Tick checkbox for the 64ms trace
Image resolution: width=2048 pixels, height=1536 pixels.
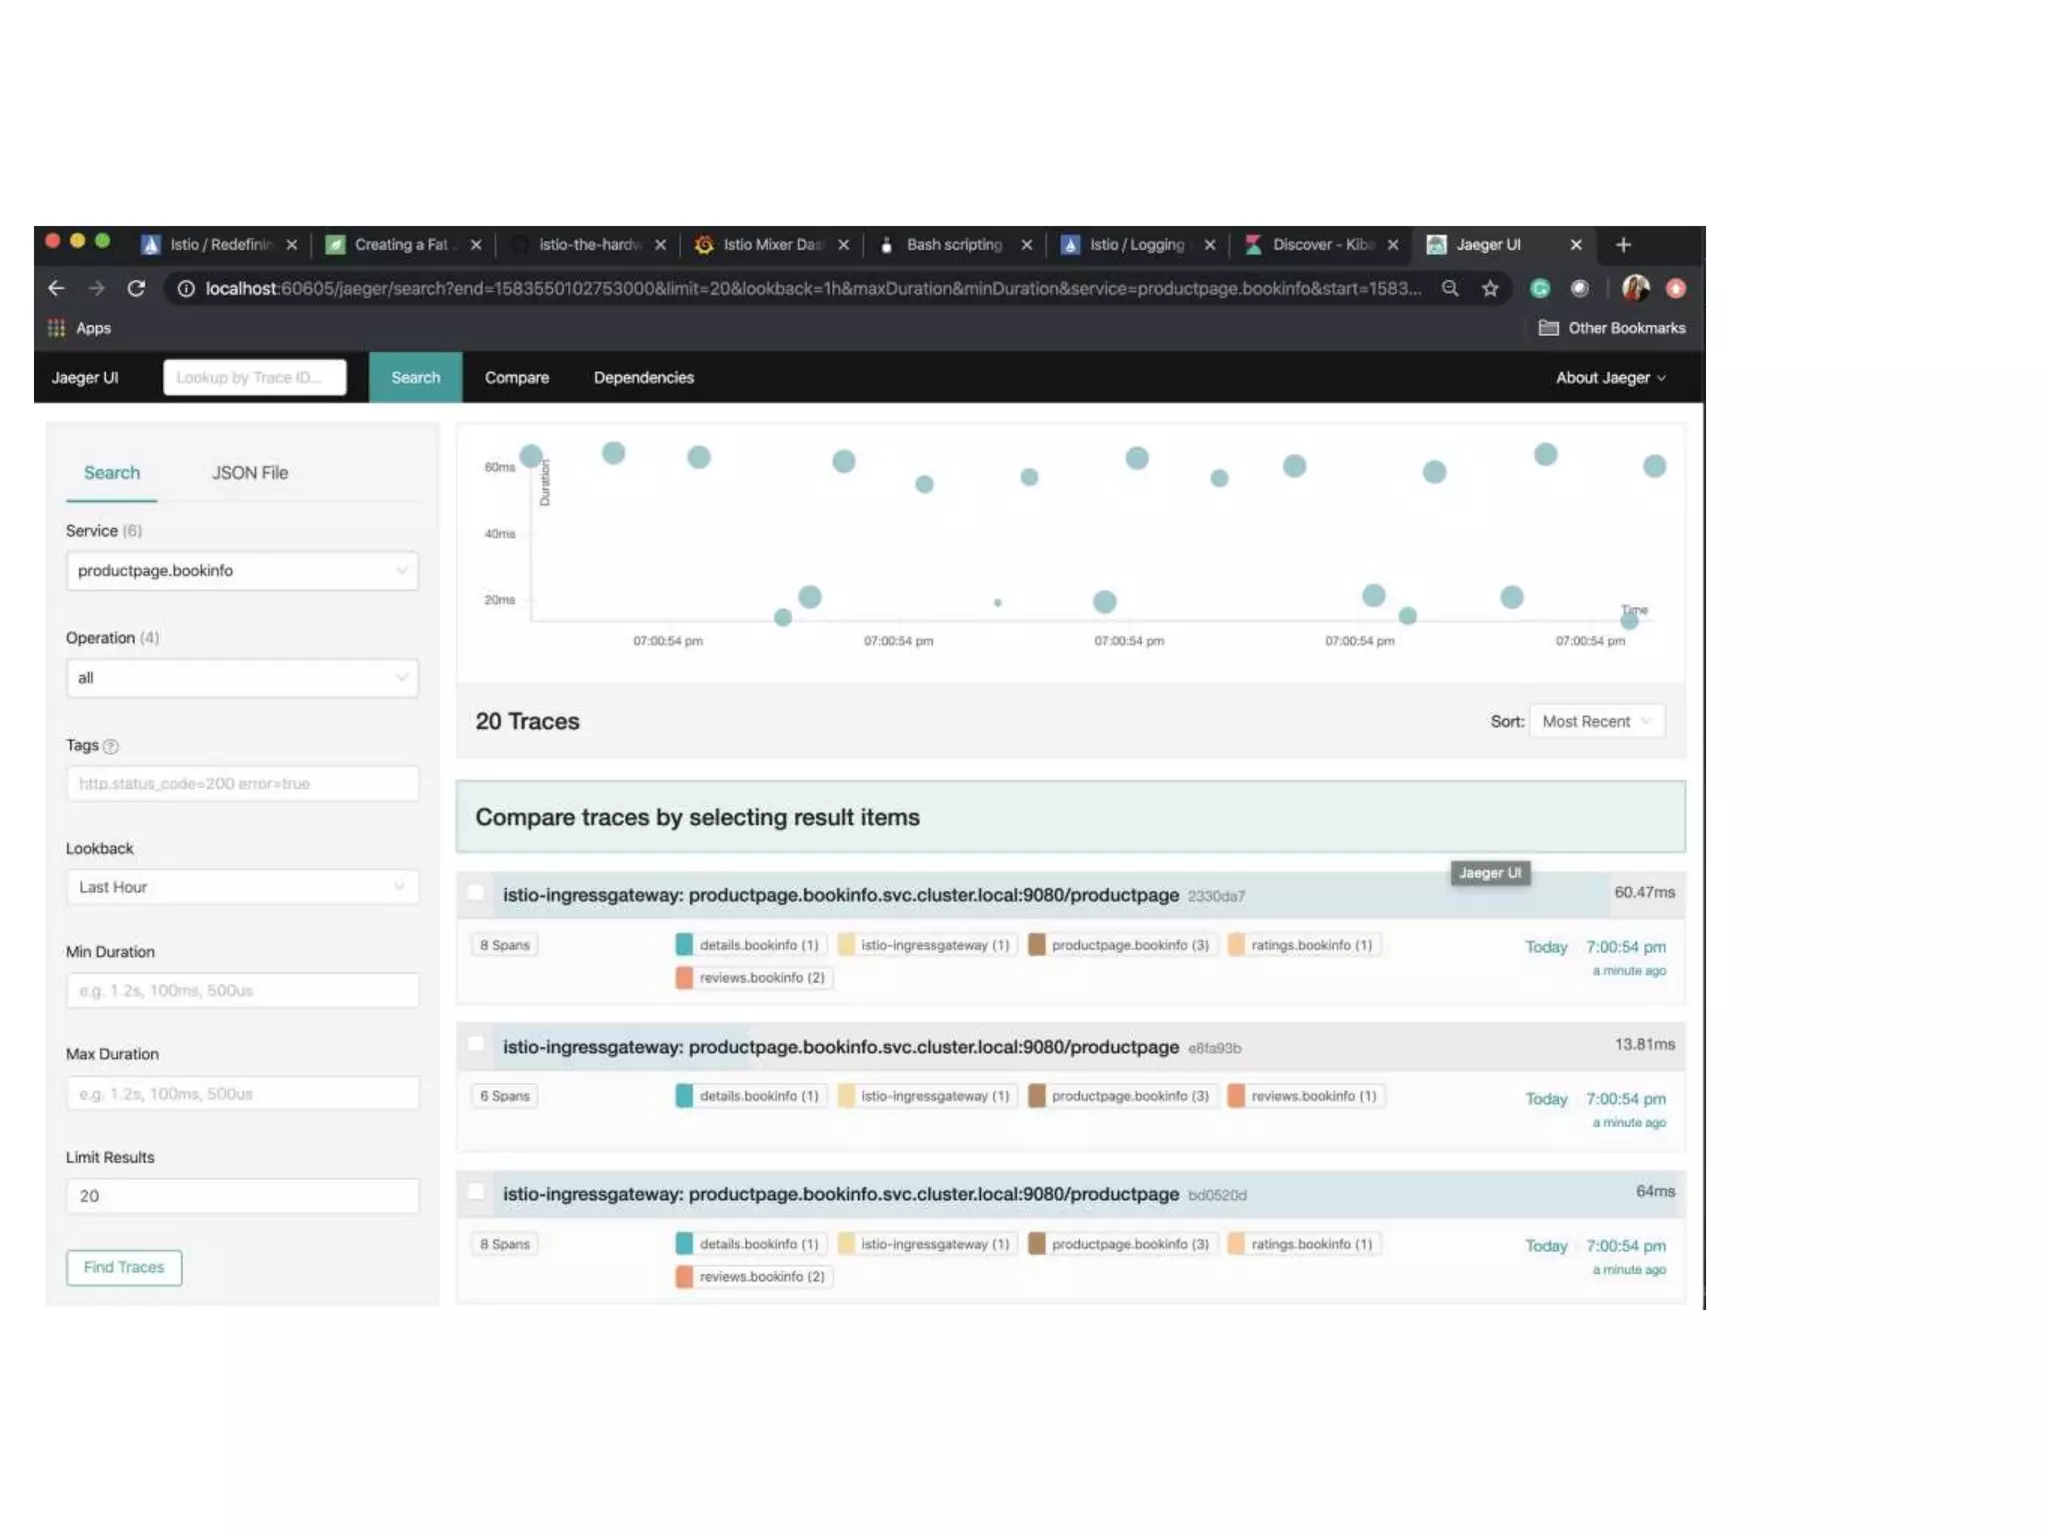tap(476, 1192)
